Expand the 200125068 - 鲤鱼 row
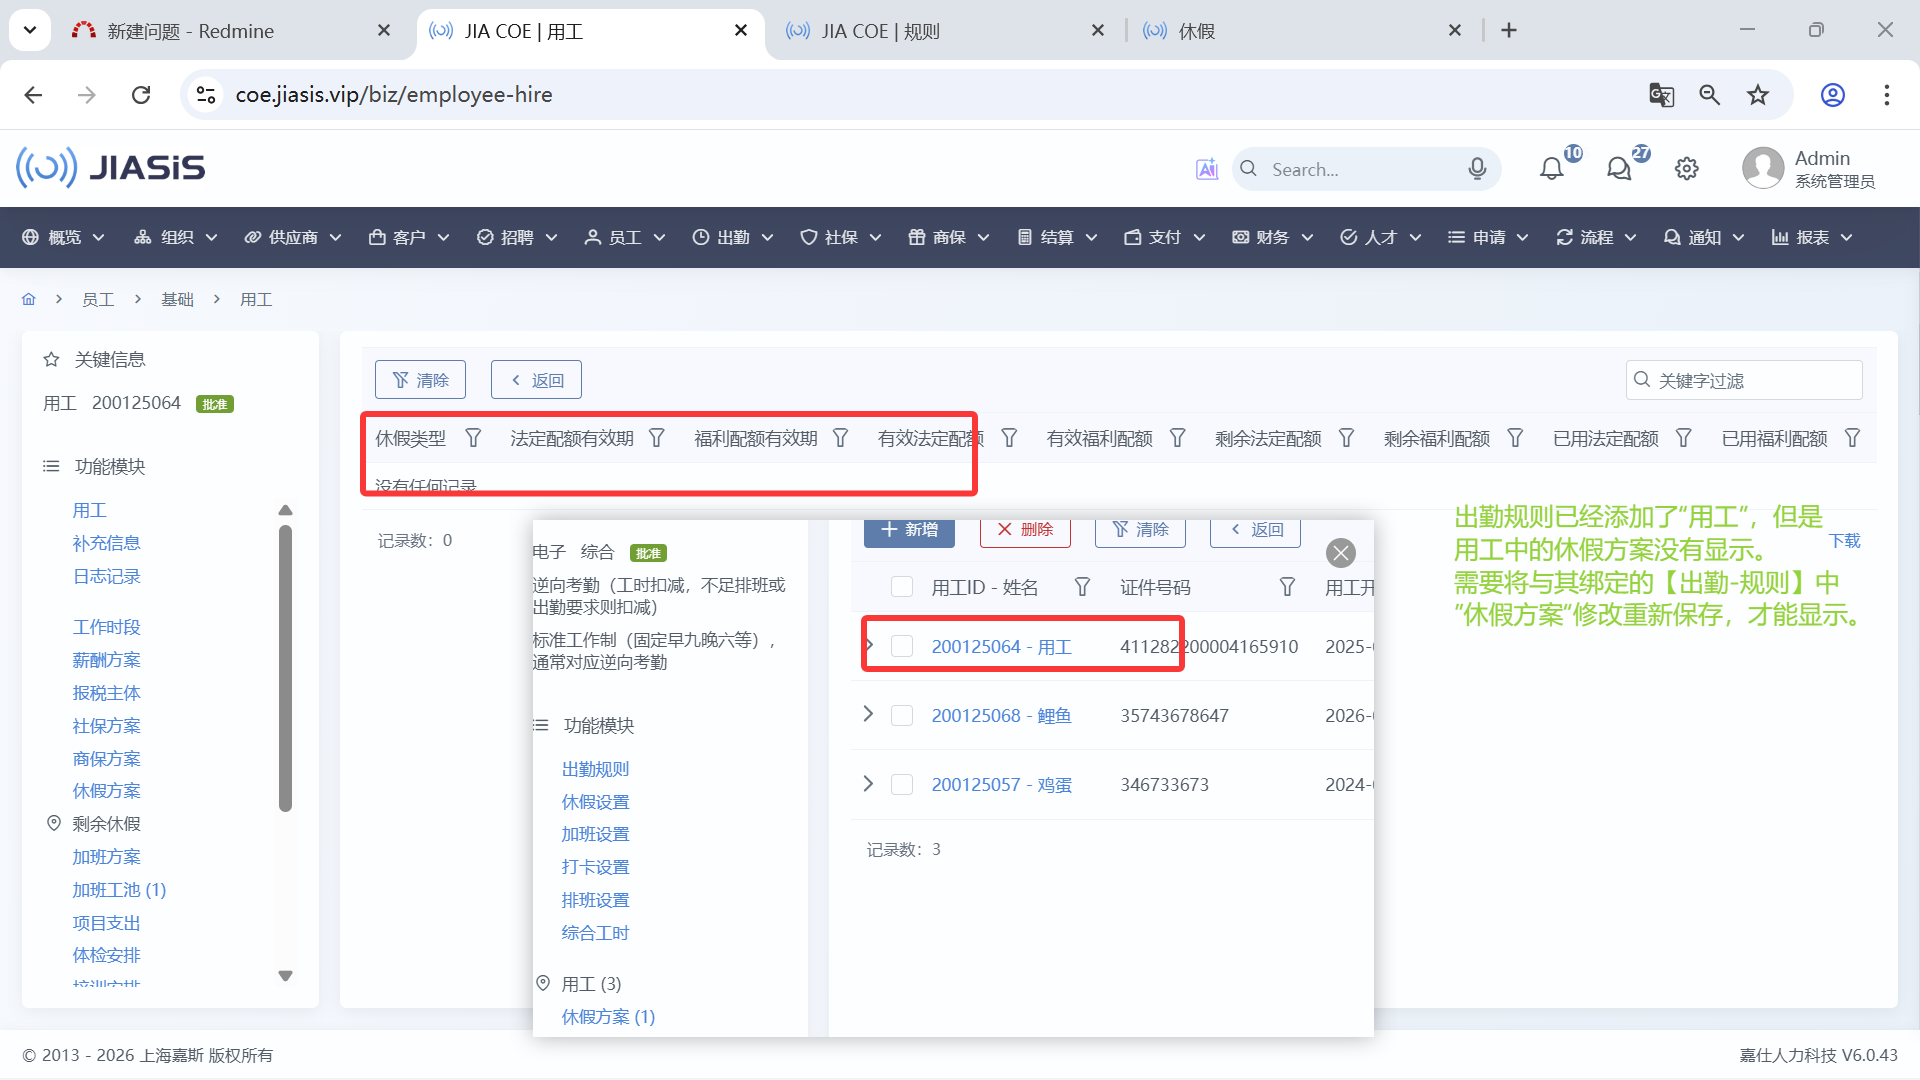 tap(868, 714)
